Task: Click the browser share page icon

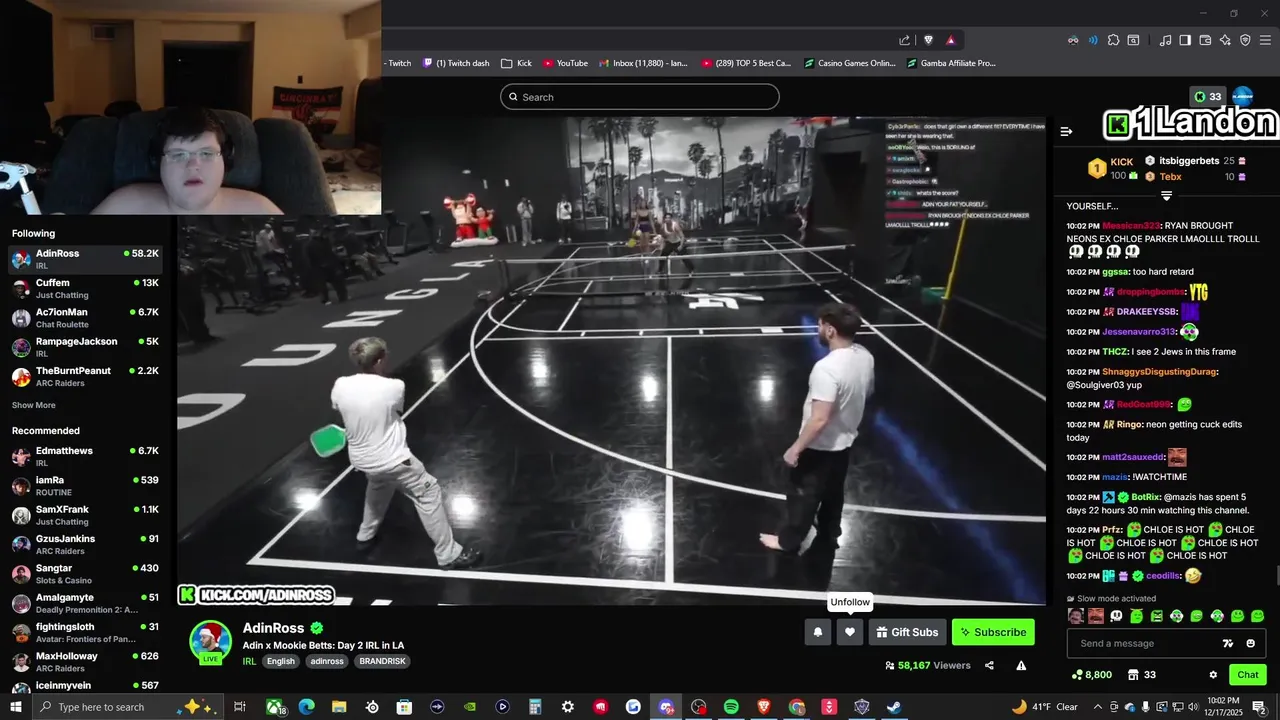Action: (x=905, y=40)
